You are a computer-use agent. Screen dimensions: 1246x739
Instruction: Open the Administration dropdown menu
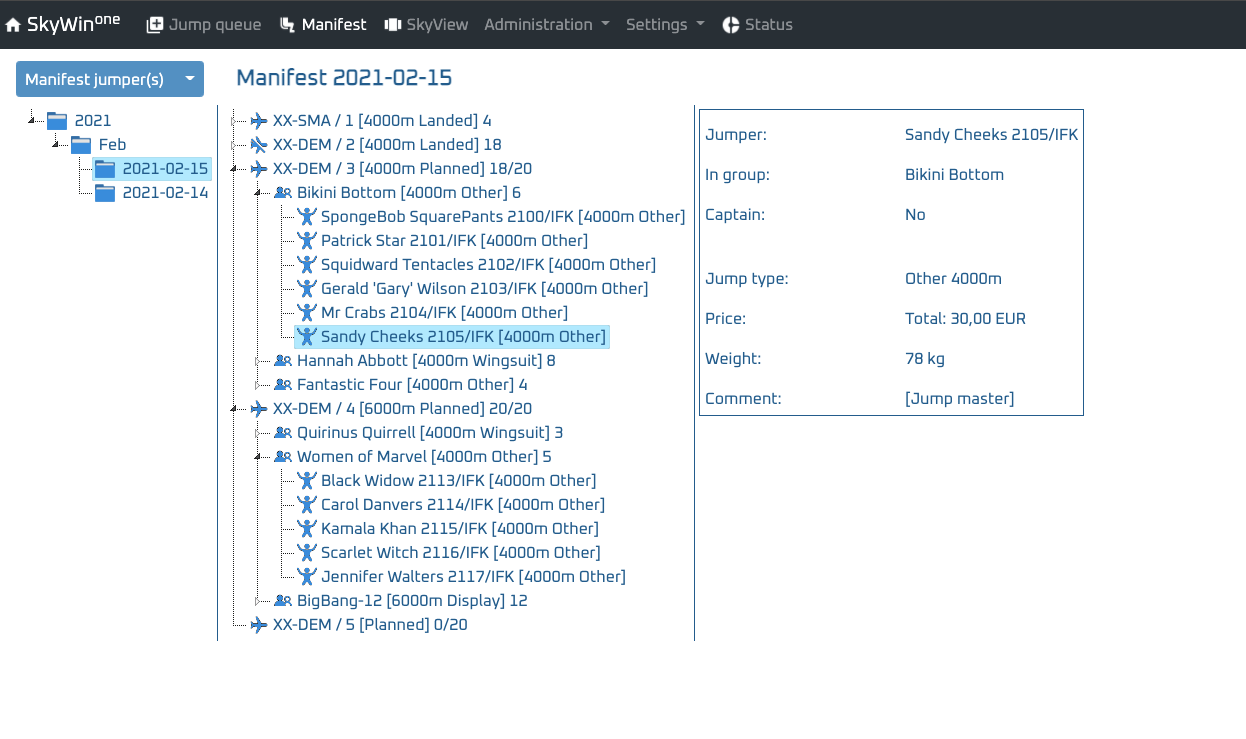coord(546,25)
